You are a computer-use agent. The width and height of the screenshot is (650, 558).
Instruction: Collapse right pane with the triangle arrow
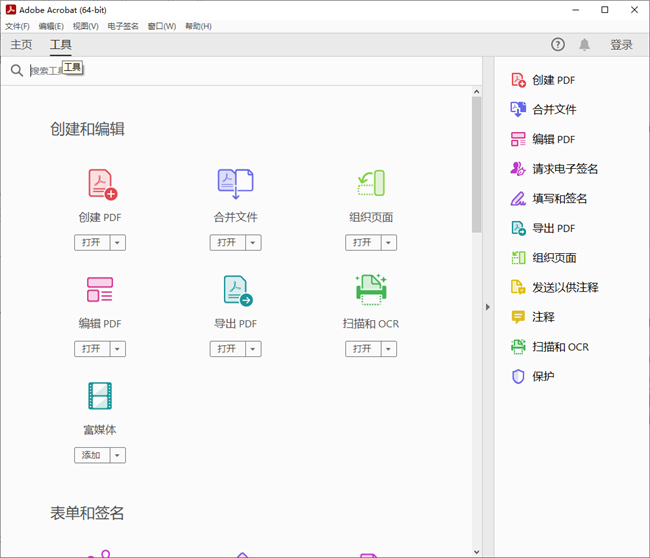tap(488, 307)
